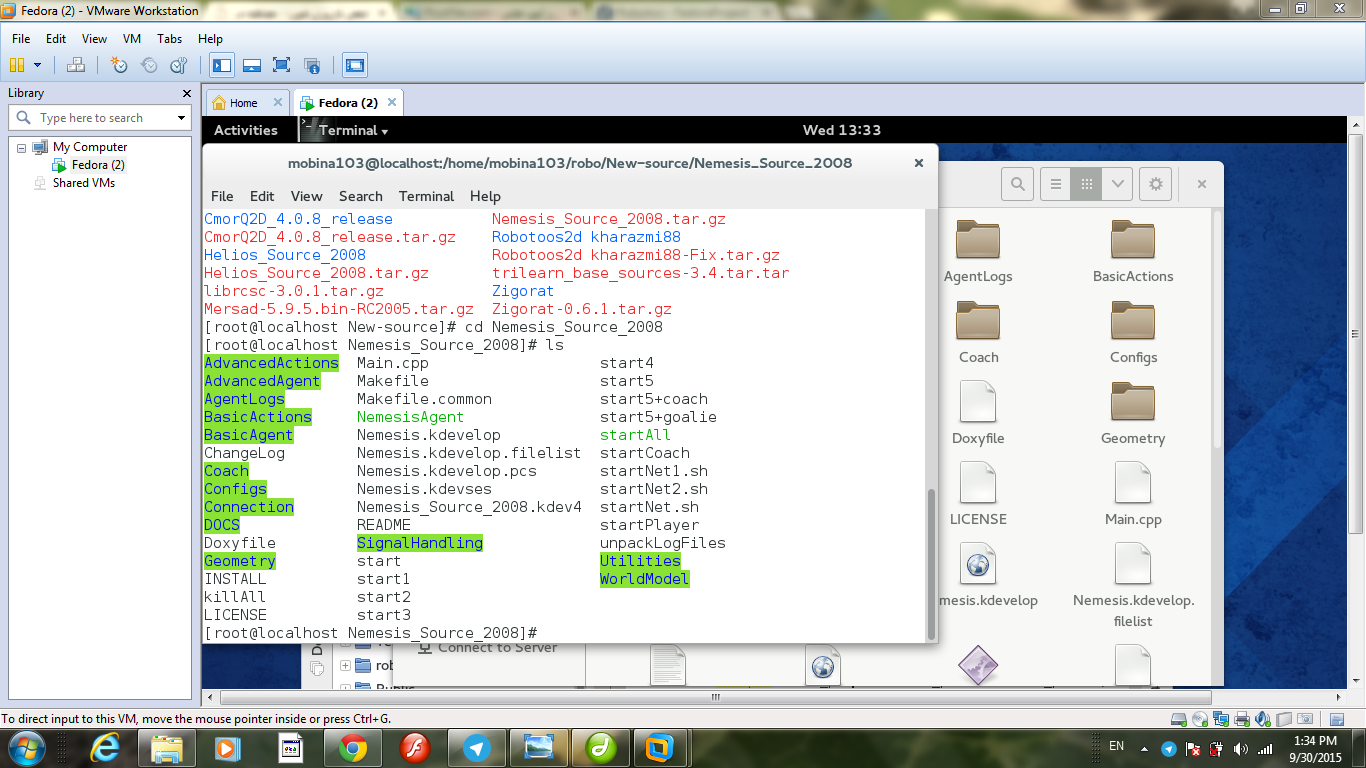The height and width of the screenshot is (768, 1366).
Task: Show hidden system tray icons arrow
Action: (1146, 748)
